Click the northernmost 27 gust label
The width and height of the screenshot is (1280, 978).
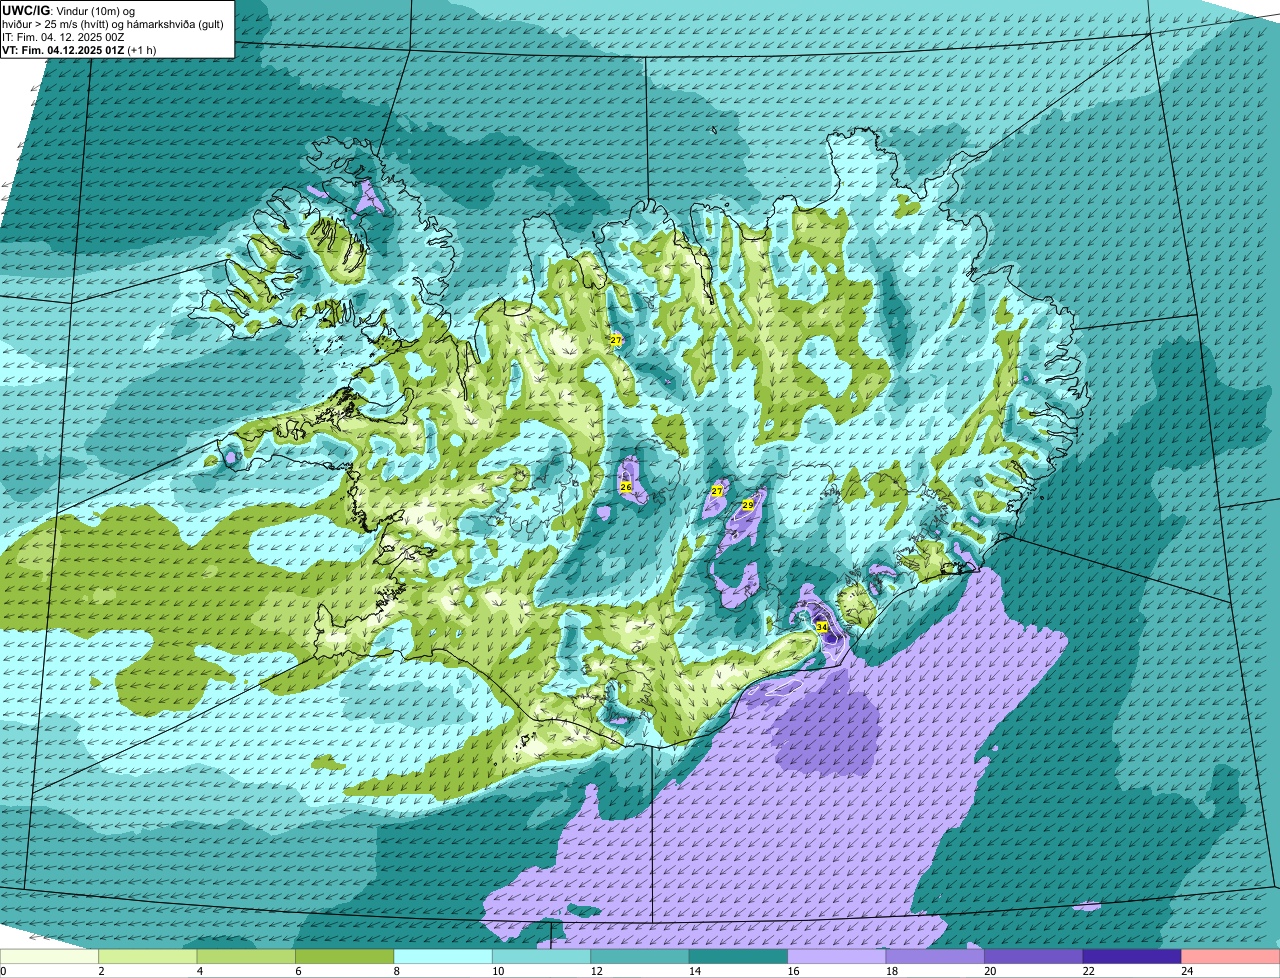616,340
